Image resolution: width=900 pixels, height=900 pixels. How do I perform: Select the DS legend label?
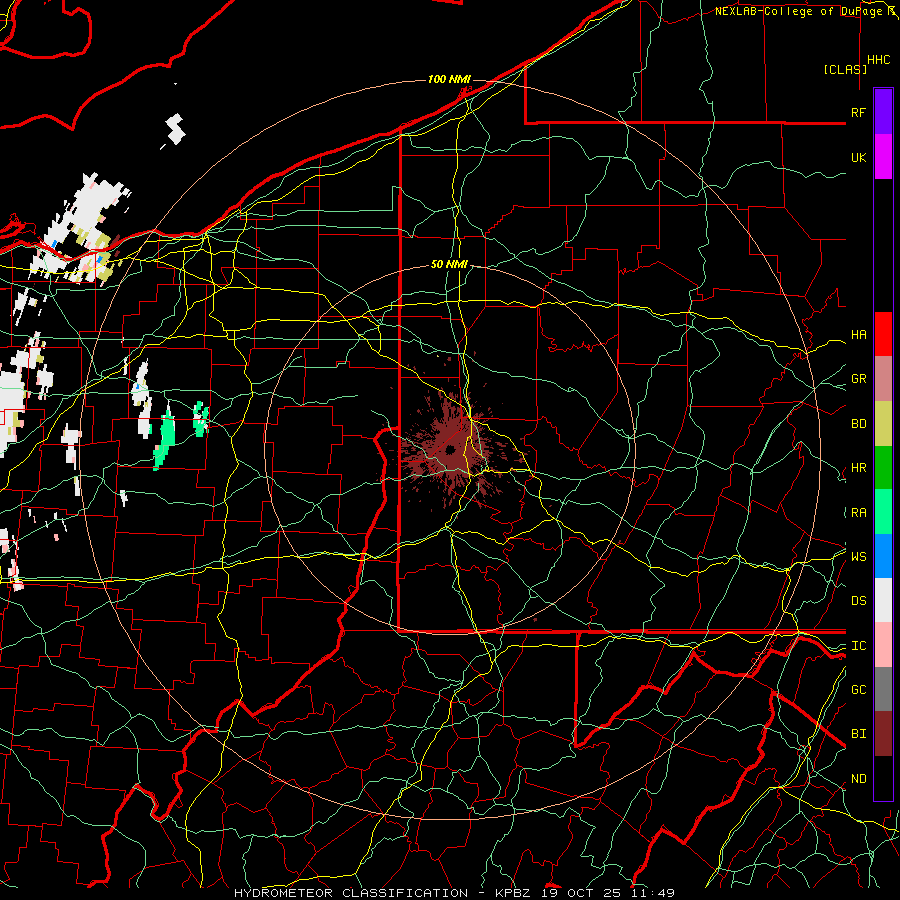tap(858, 601)
